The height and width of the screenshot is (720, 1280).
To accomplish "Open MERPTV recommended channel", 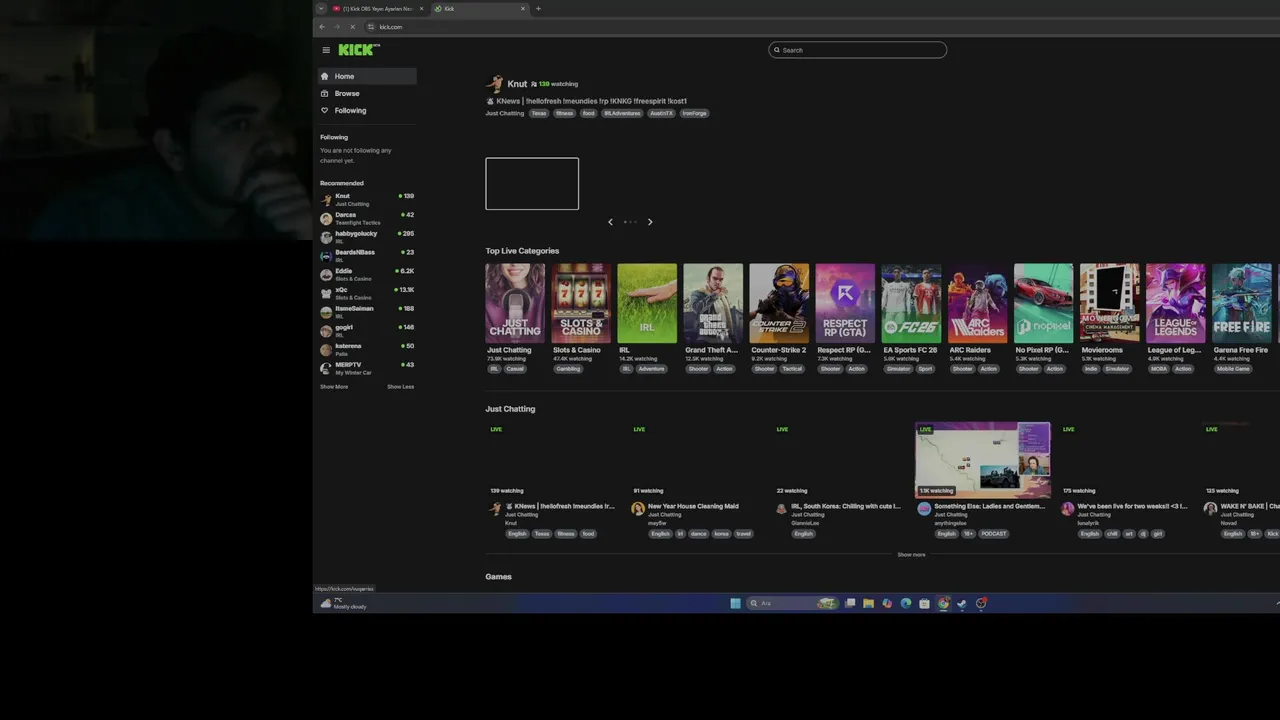I will pos(366,368).
